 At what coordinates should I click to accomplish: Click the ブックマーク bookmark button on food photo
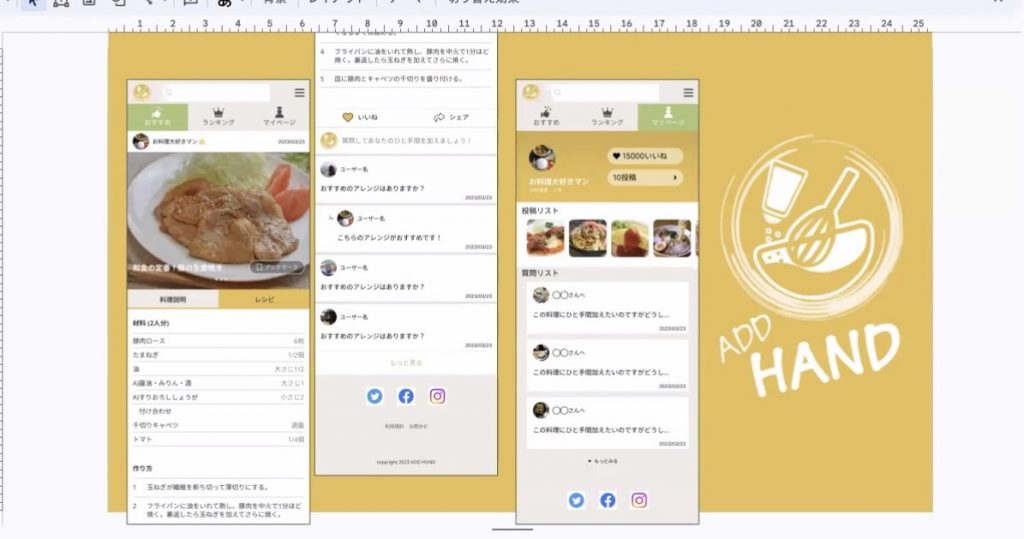[276, 267]
